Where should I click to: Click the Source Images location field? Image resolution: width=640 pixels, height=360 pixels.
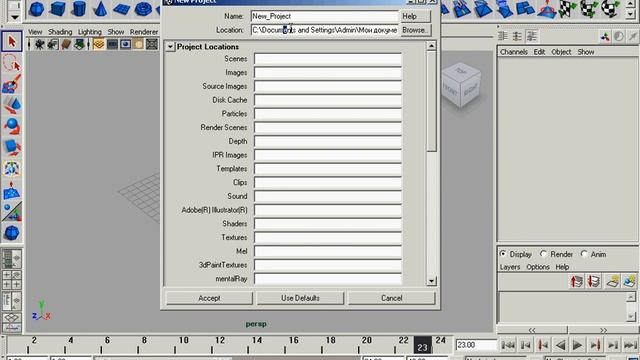pos(328,87)
